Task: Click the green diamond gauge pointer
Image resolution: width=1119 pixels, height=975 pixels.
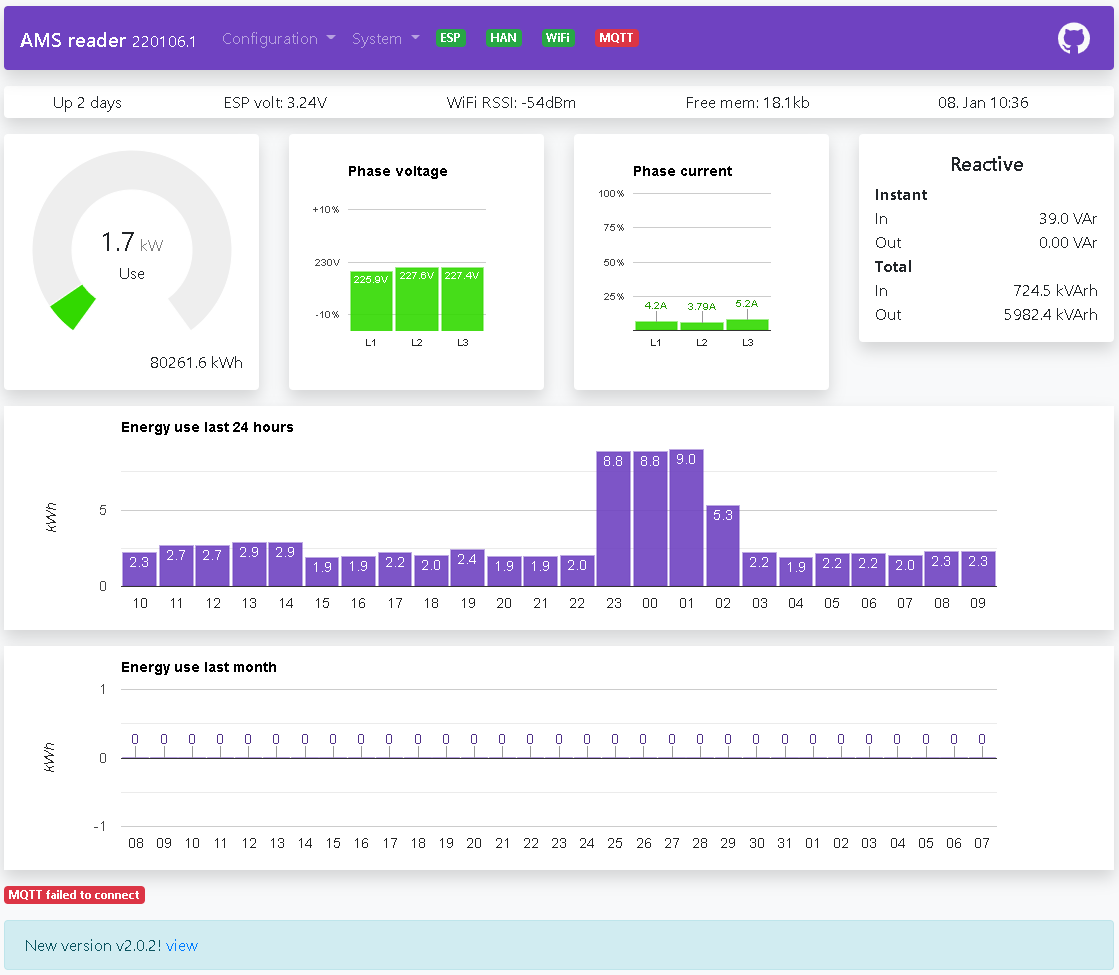Action: [71, 308]
